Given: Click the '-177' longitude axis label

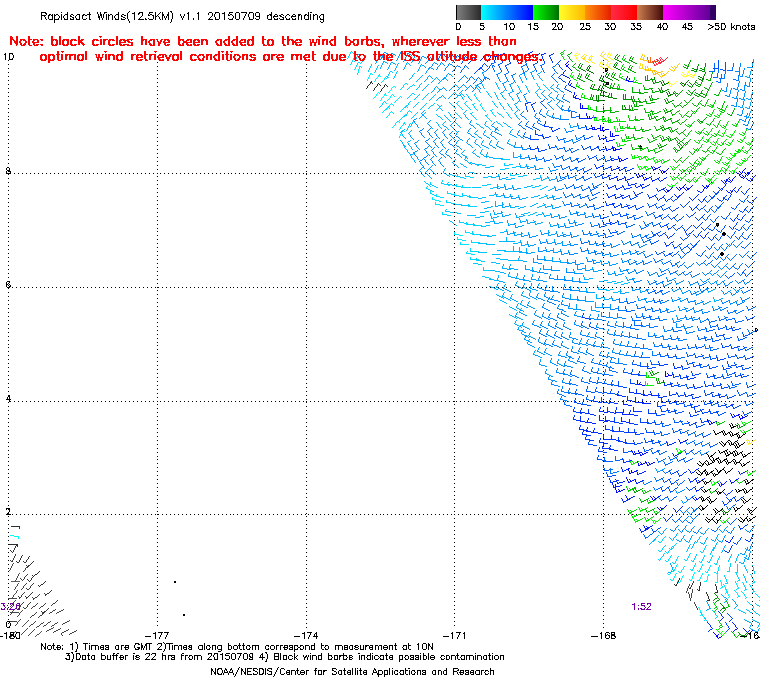Looking at the screenshot, I should click(158, 635).
